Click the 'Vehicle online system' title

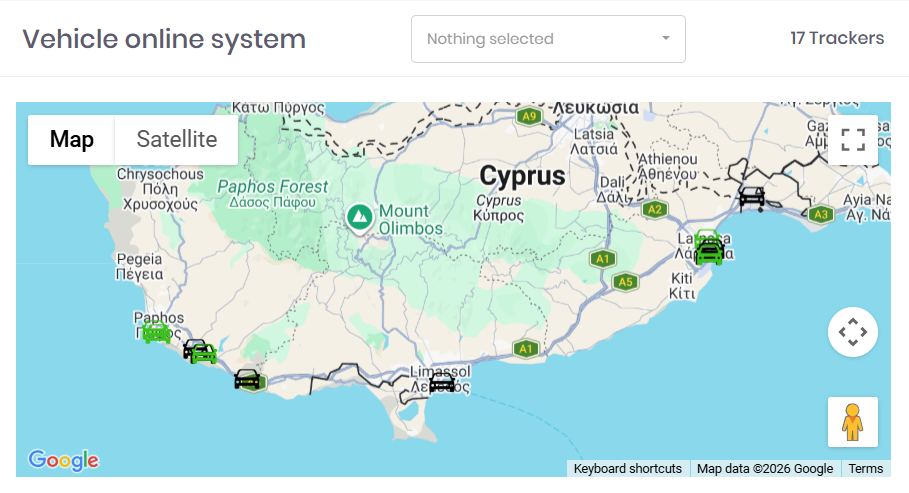tap(164, 39)
